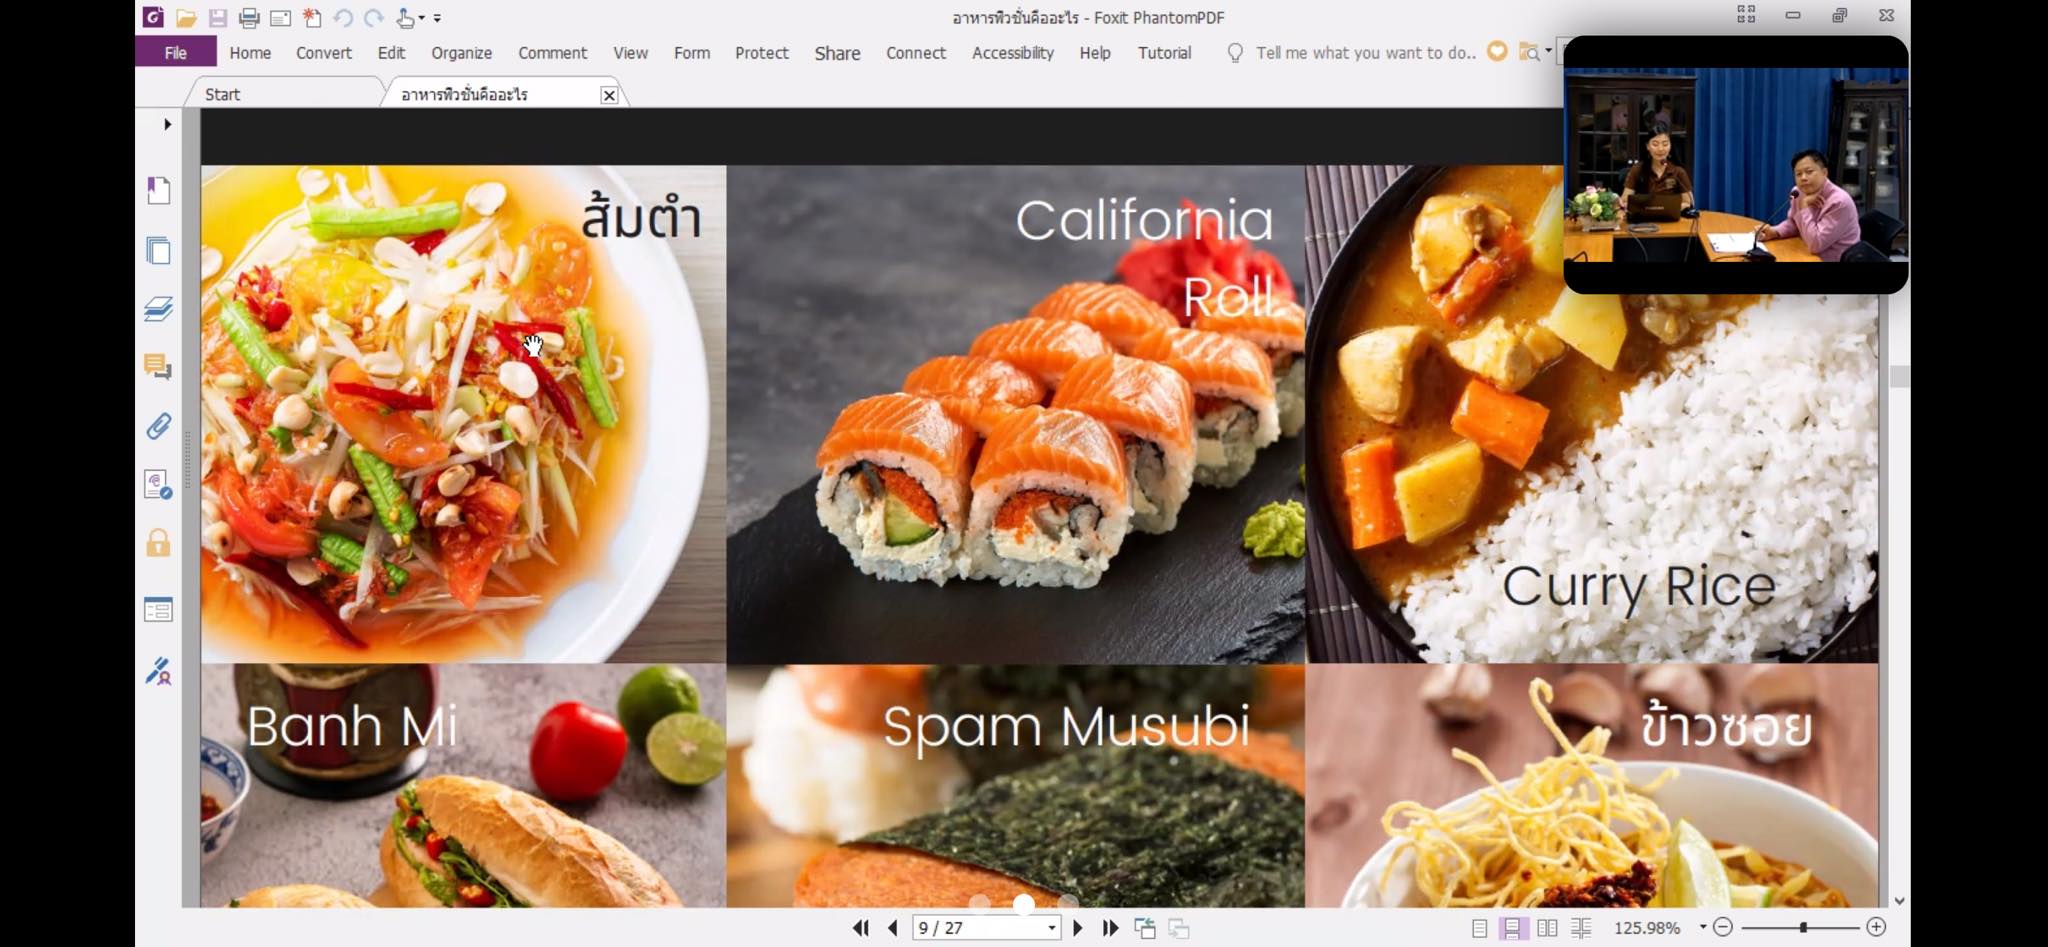
Task: Open the 125.98% zoom level dropdown
Action: pyautogui.click(x=1703, y=927)
